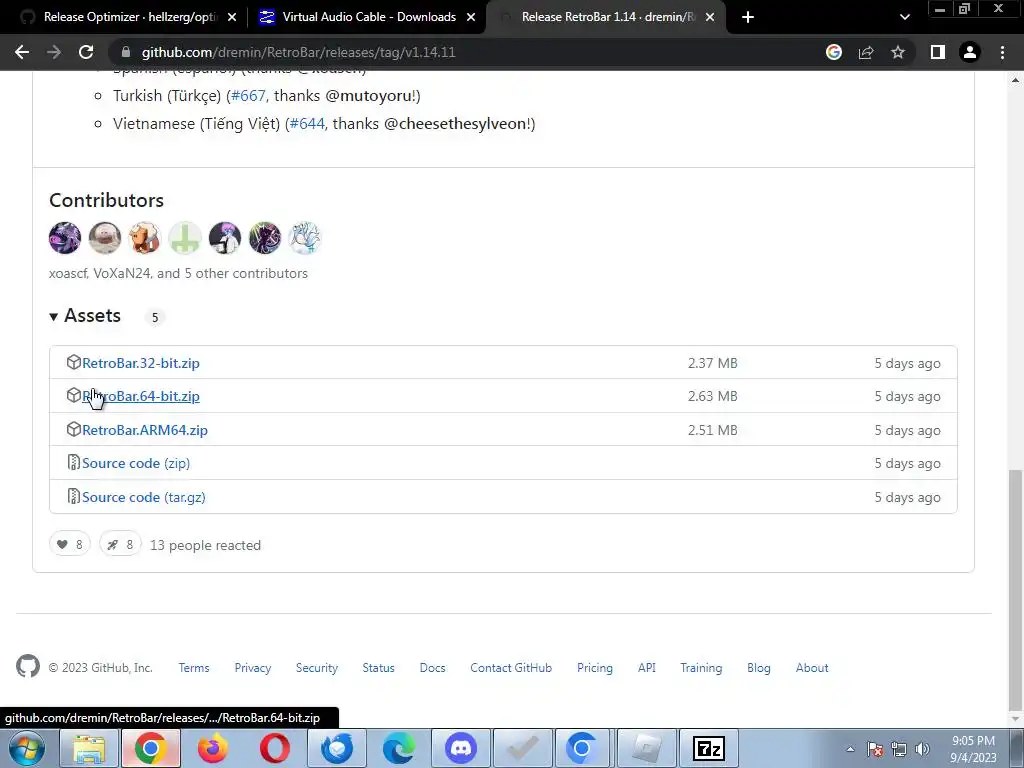Bookmark this page with star icon
Image resolution: width=1024 pixels, height=768 pixels.
898,52
